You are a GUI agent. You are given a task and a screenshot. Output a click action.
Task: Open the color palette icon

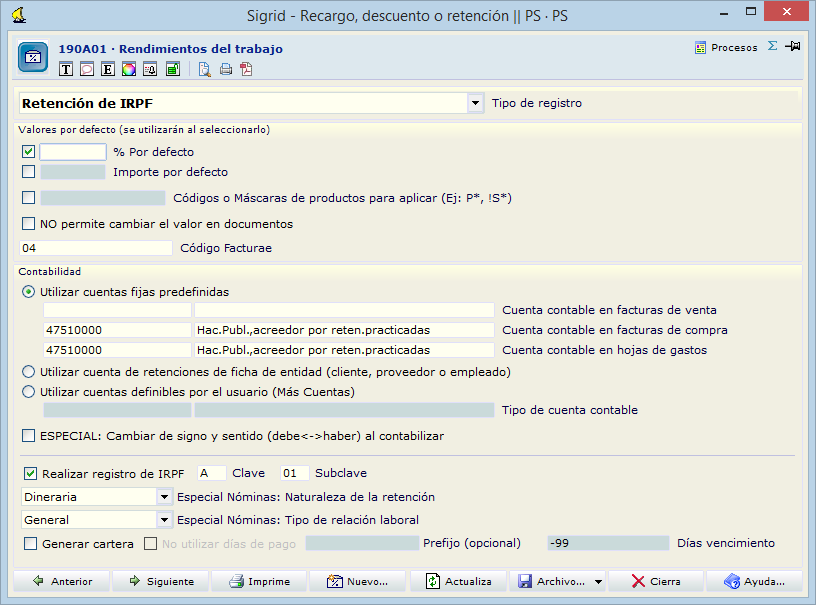(x=128, y=70)
